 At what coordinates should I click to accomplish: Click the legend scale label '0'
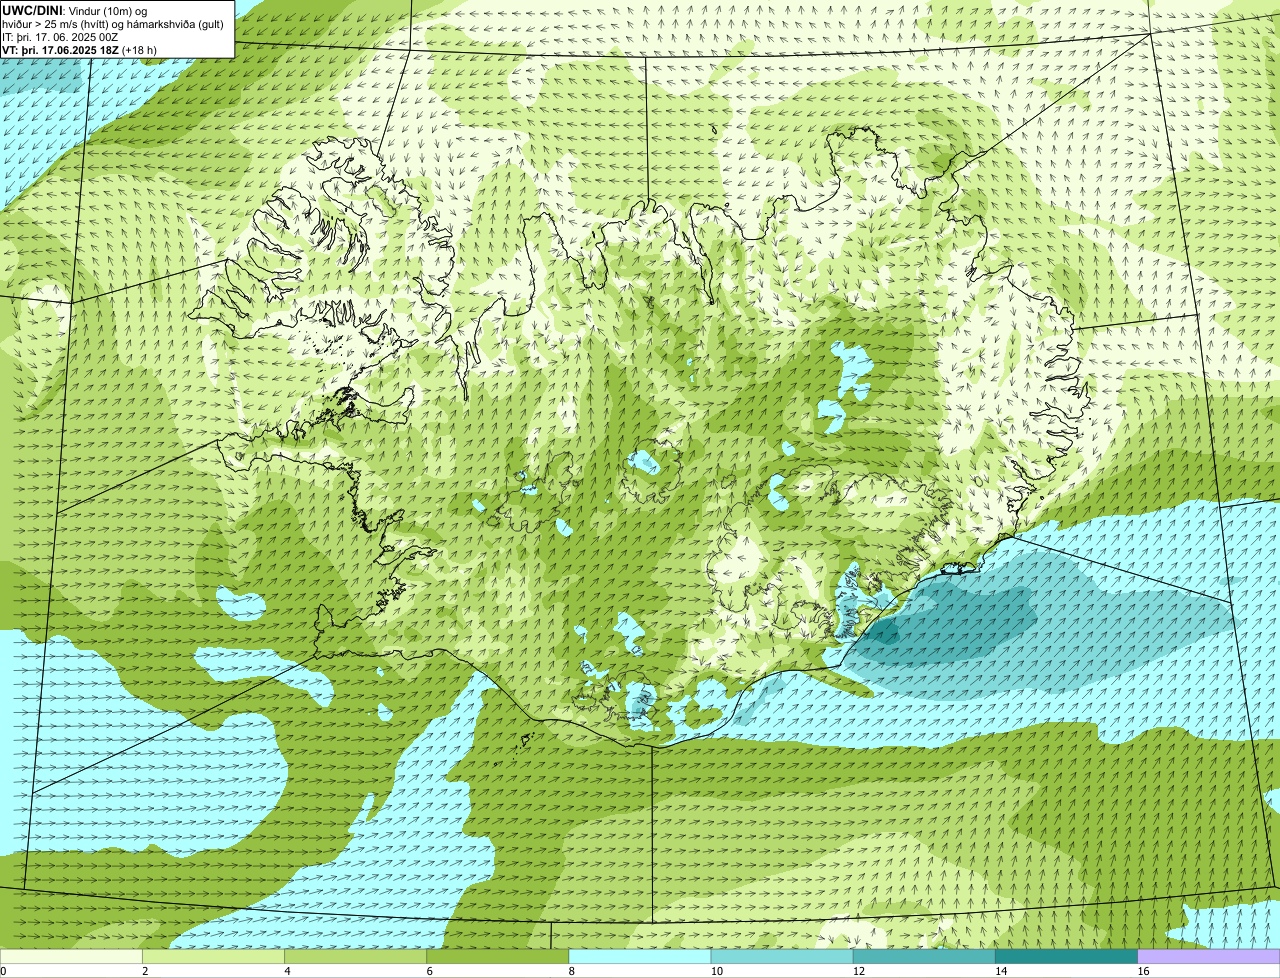4,971
